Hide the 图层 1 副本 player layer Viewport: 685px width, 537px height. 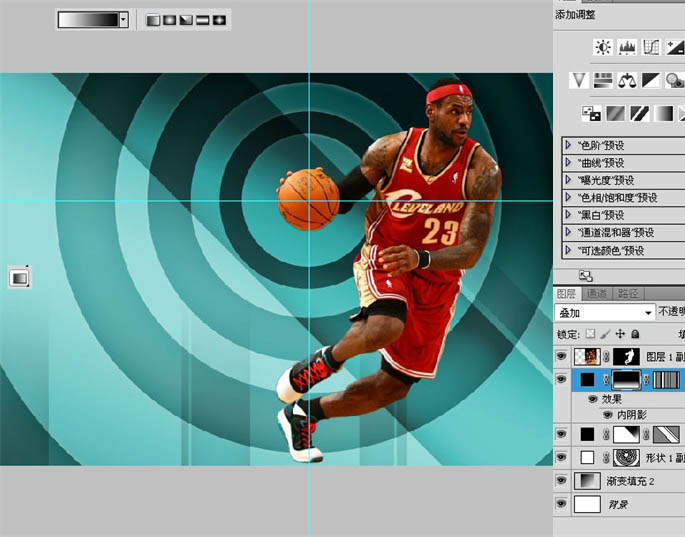[561, 356]
